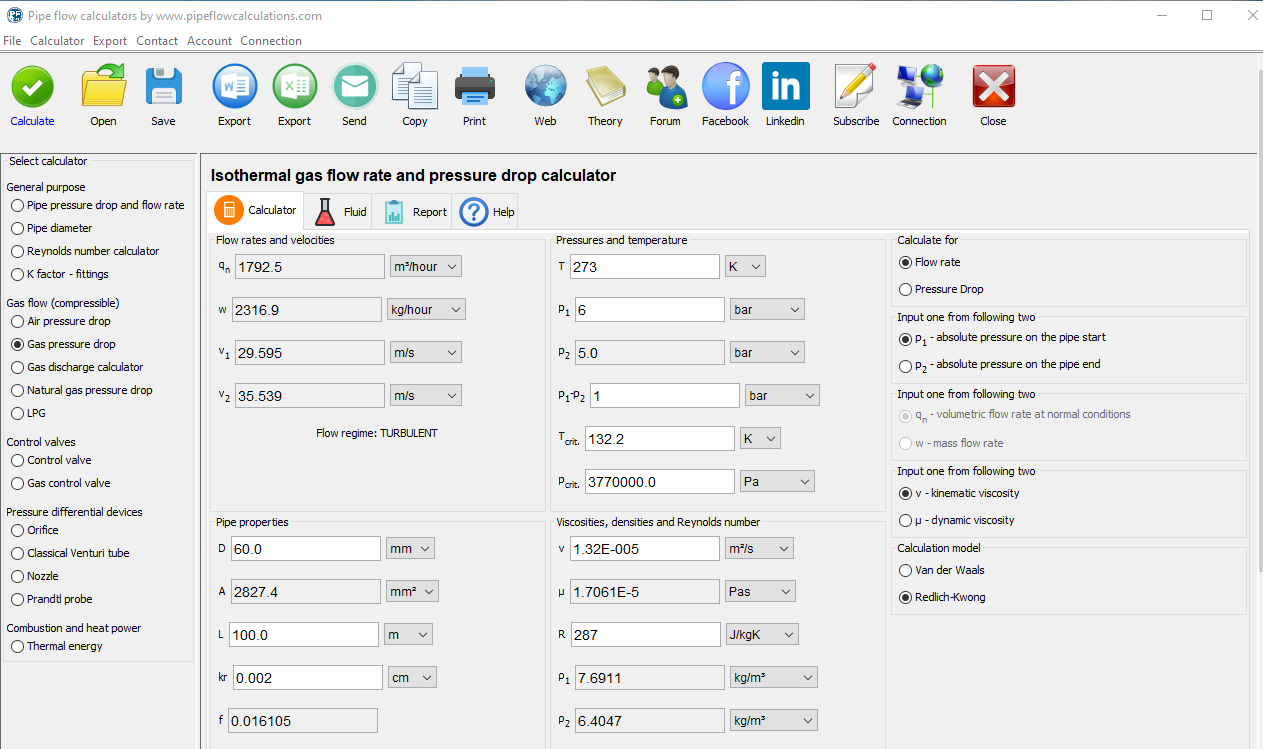The height and width of the screenshot is (749, 1263).
Task: Open Help from the calculator tabs
Action: point(485,211)
